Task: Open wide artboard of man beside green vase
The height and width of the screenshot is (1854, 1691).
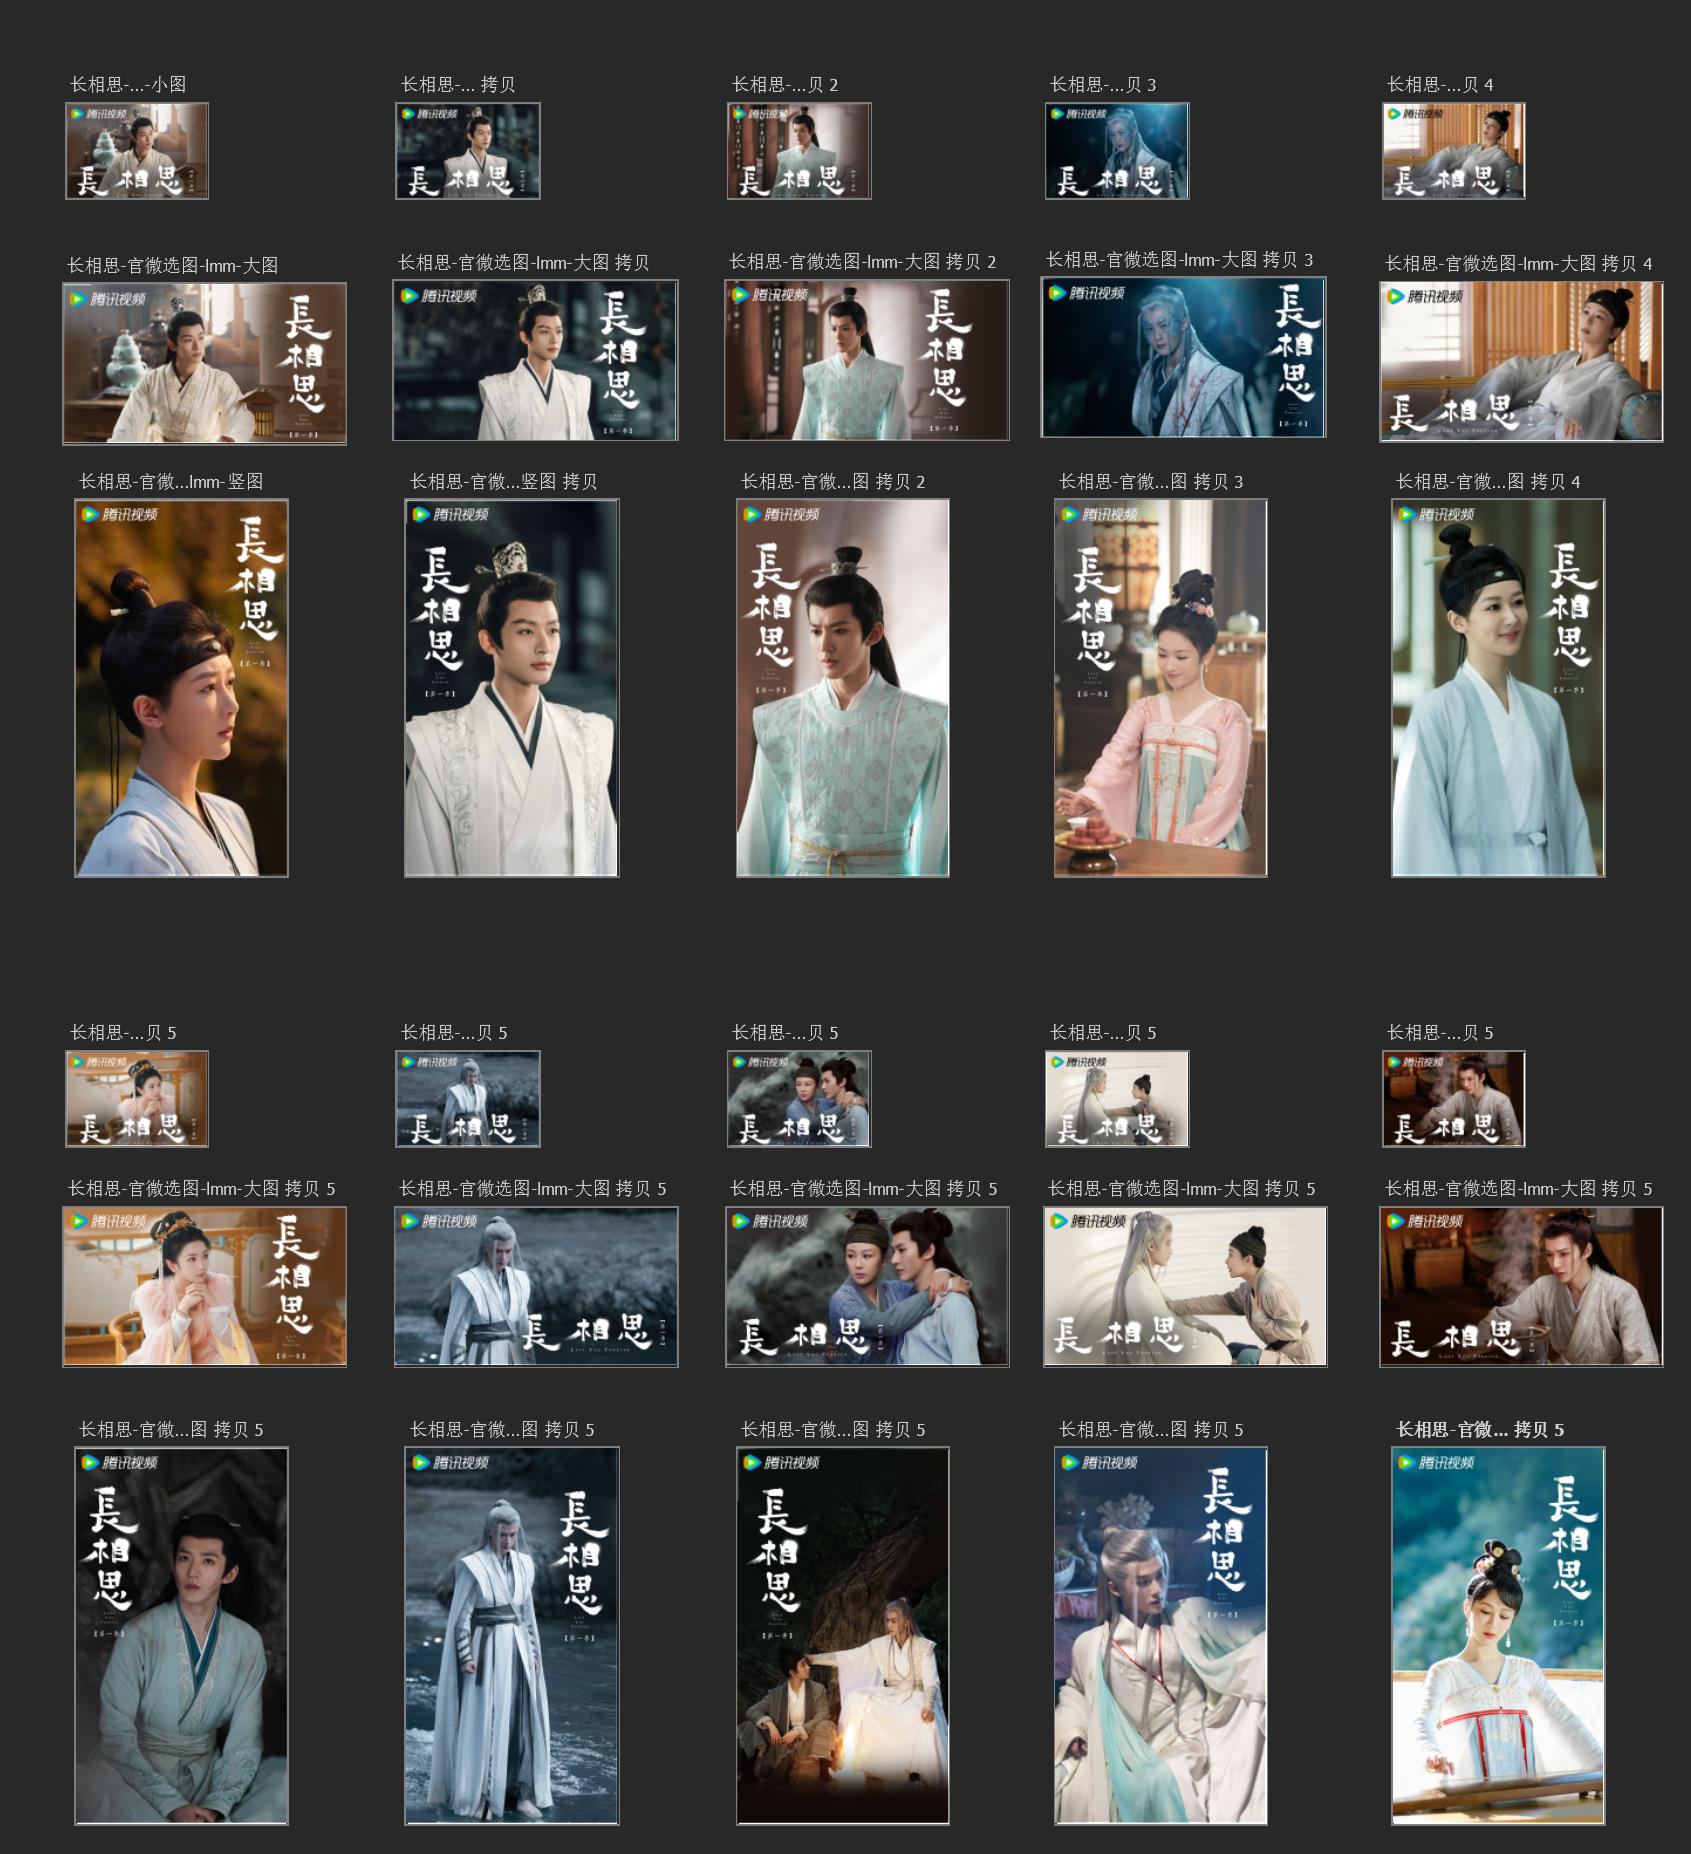Action: click(205, 363)
